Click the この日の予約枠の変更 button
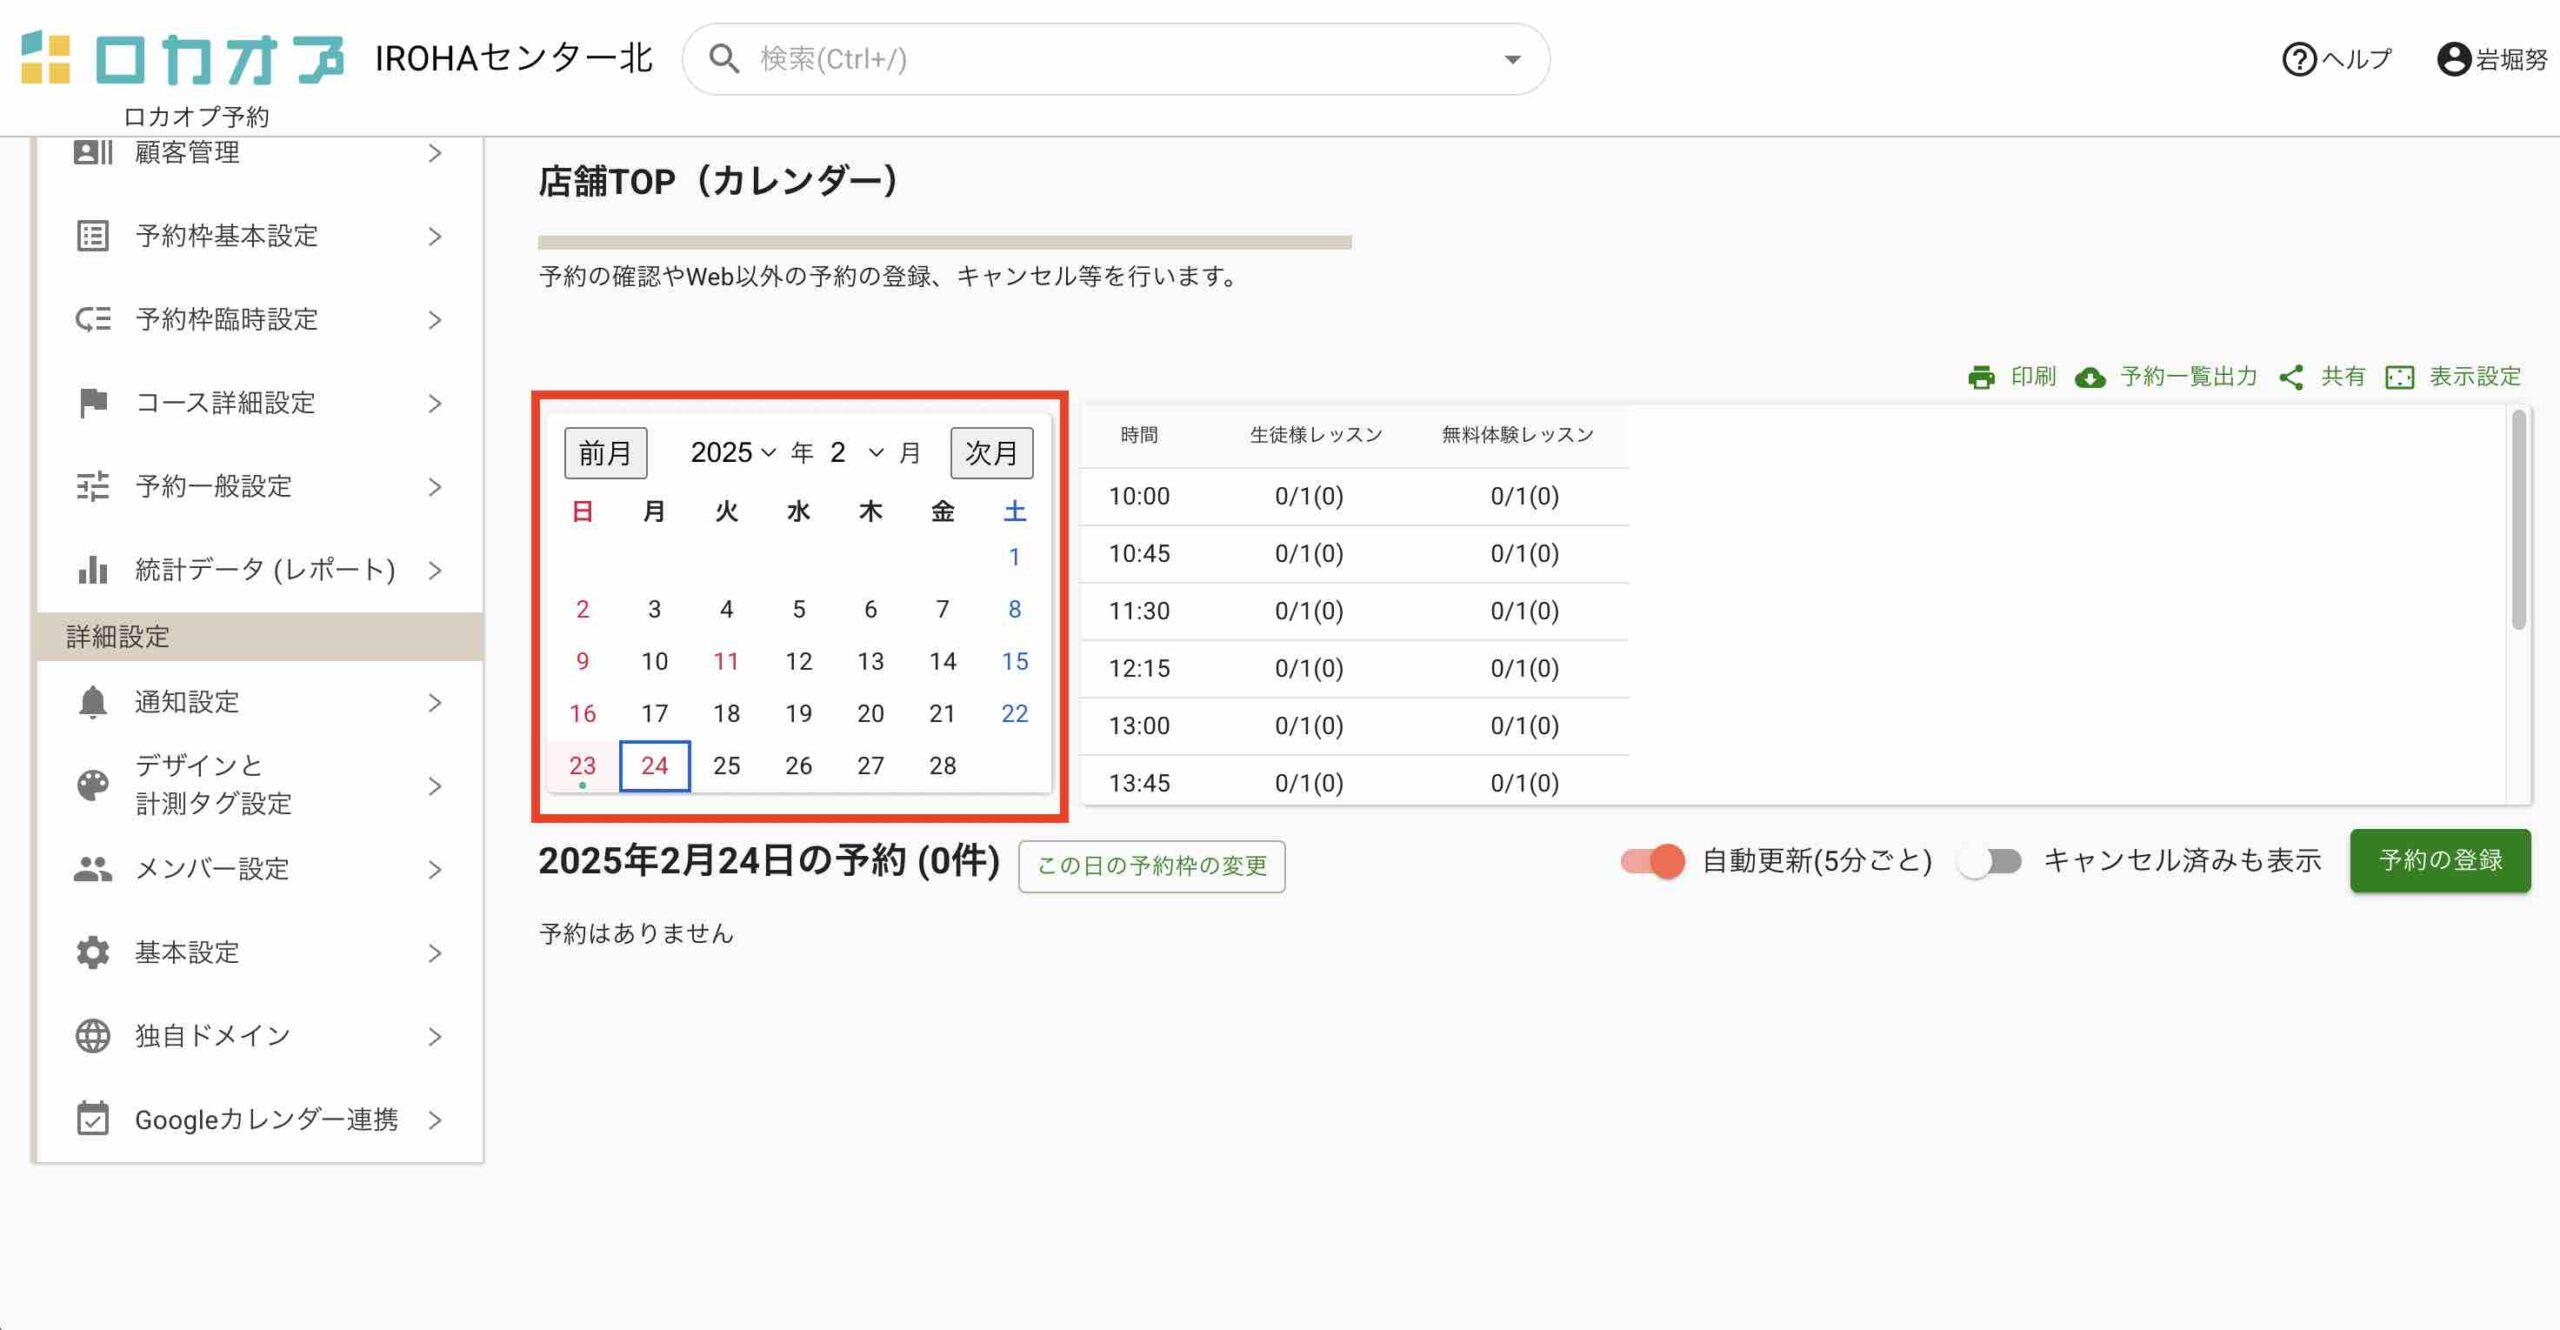 [x=1151, y=866]
